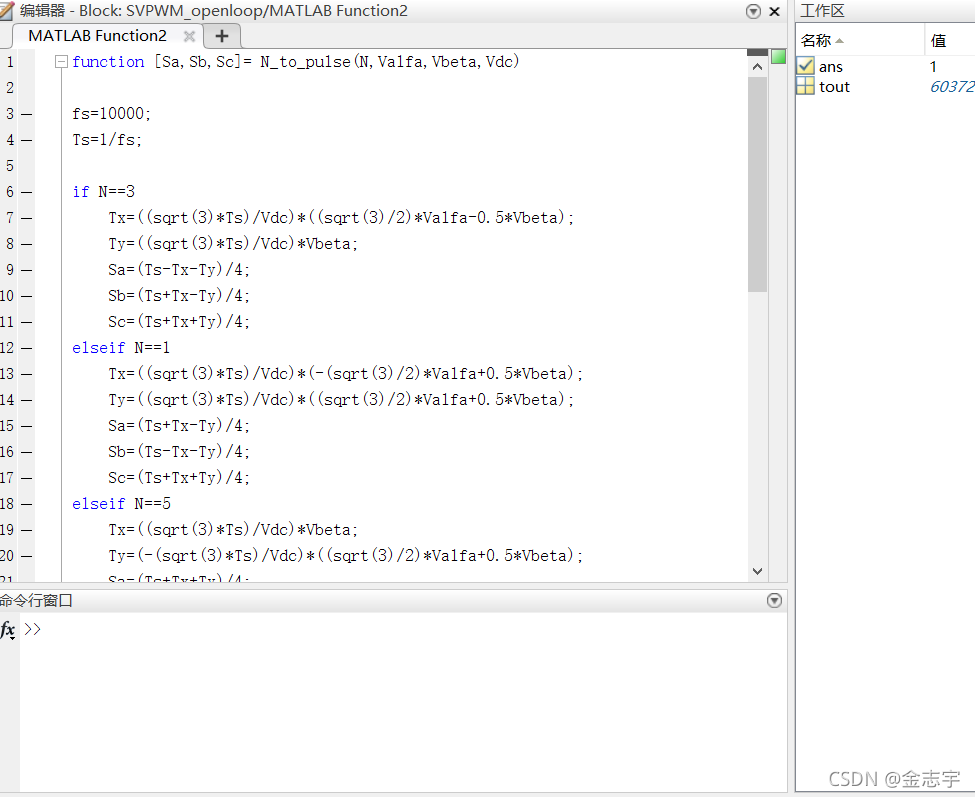Image resolution: width=975 pixels, height=797 pixels.
Task: Click the 'Tx=((sqrt(3)*Ts)/Vdc)*Vbeta;' line 19
Action: pyautogui.click(x=233, y=530)
